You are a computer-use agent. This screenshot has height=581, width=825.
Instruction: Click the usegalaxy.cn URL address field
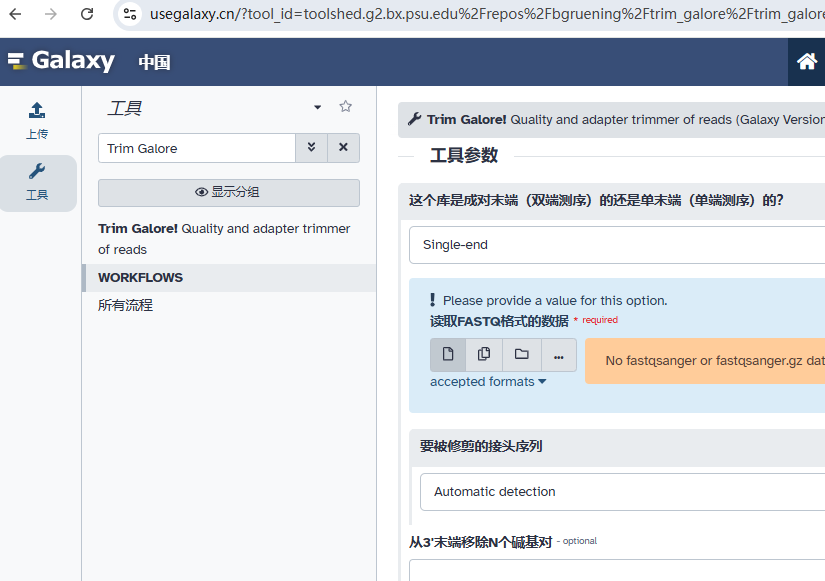click(x=487, y=14)
